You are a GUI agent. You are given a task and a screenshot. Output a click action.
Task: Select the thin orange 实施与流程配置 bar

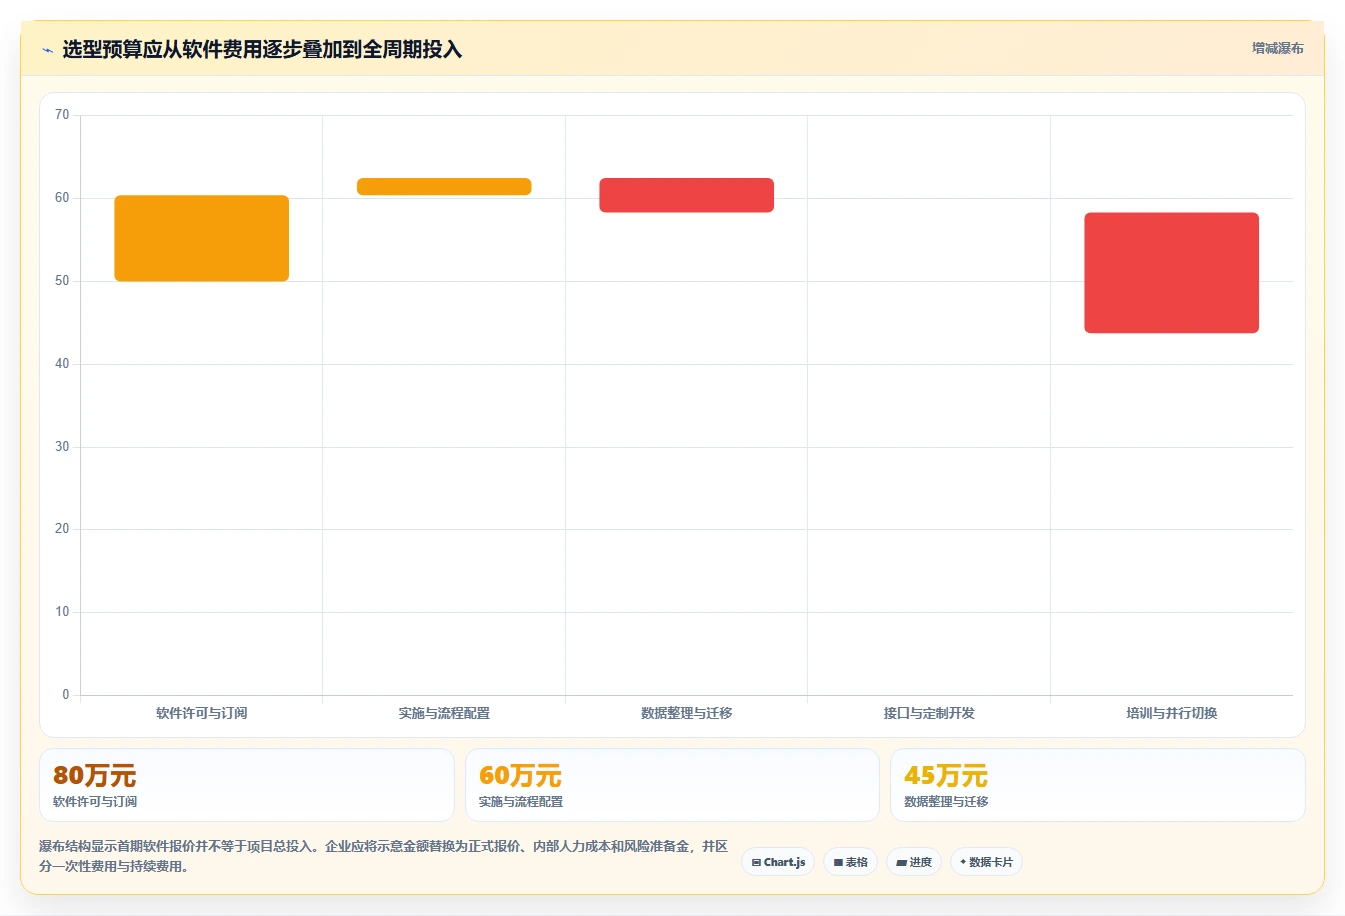(x=444, y=186)
